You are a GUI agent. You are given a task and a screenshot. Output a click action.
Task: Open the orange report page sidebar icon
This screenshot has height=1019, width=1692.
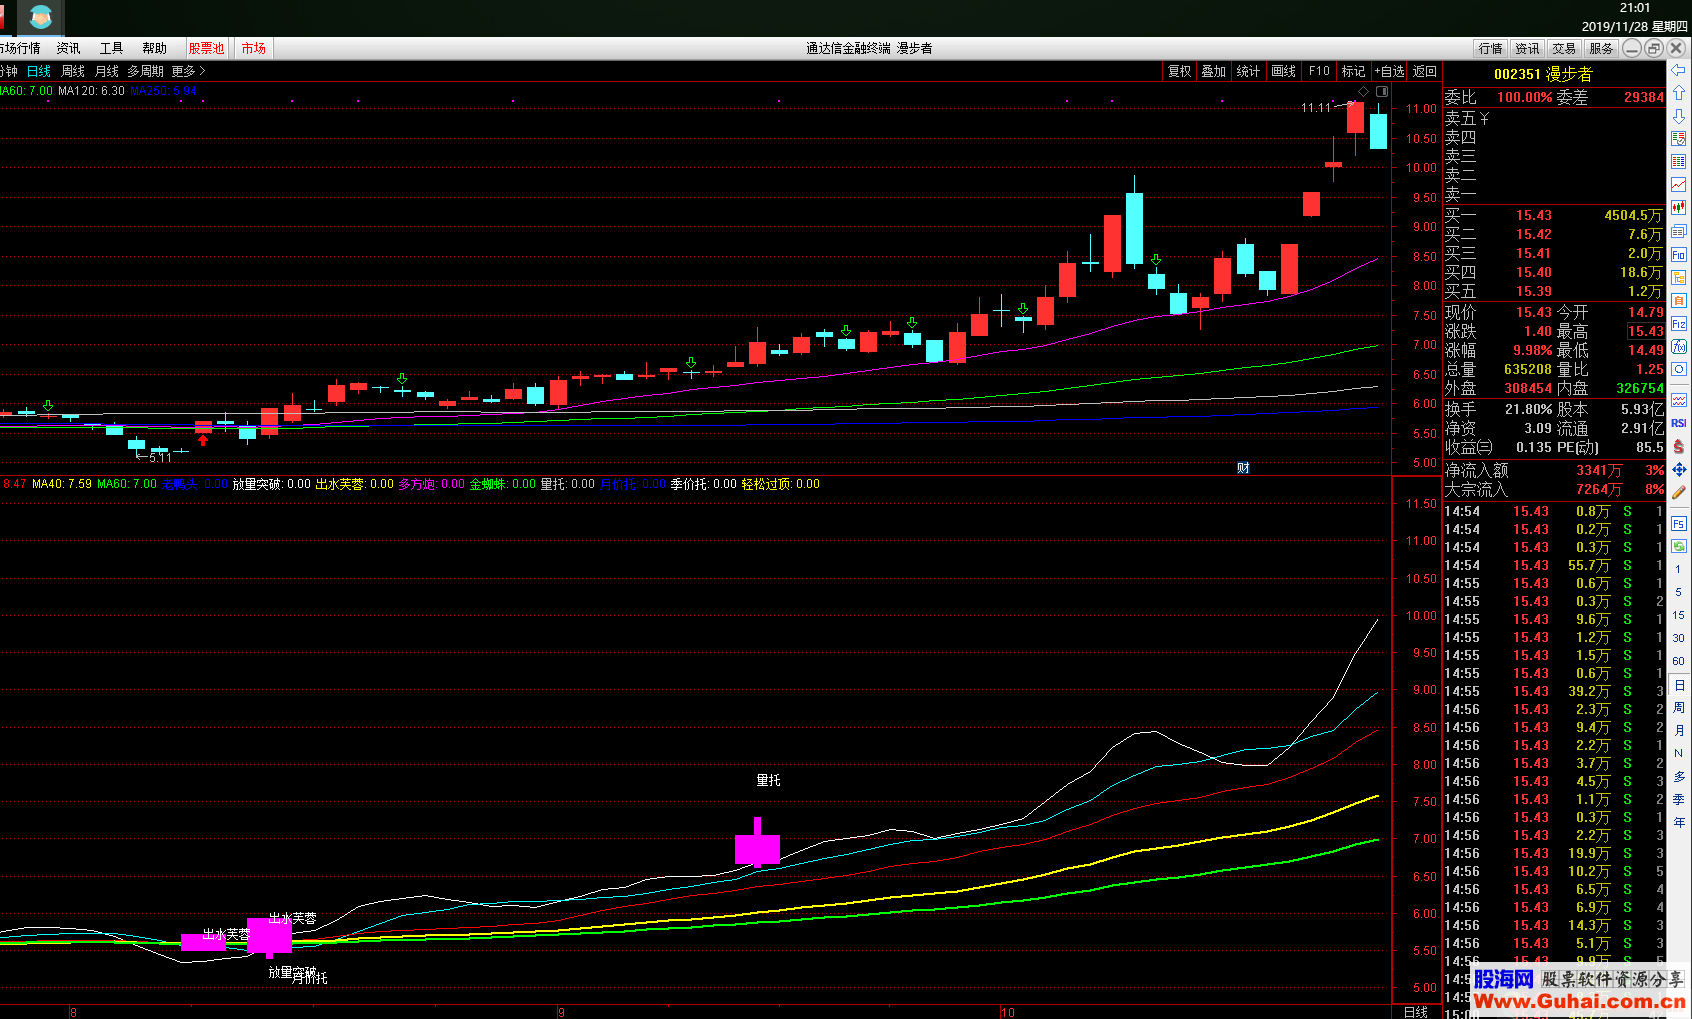[1678, 300]
